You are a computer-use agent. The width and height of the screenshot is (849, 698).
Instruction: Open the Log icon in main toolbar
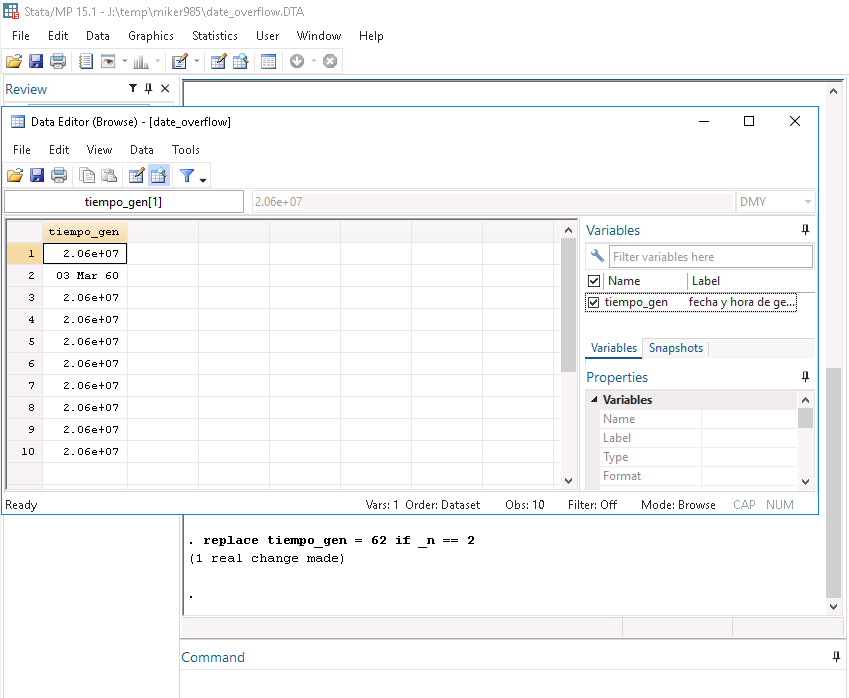(x=86, y=61)
